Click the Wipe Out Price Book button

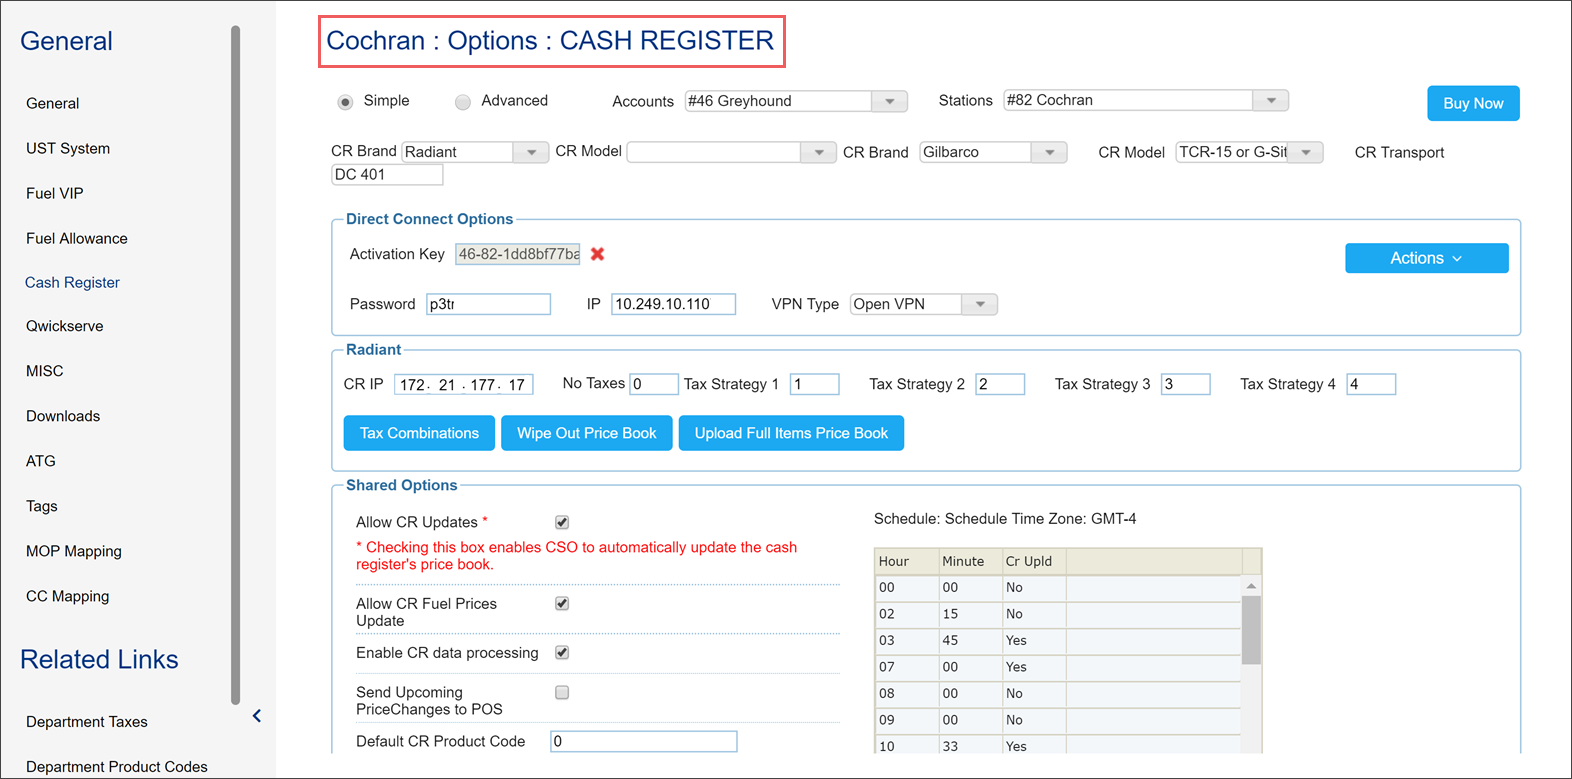(587, 433)
